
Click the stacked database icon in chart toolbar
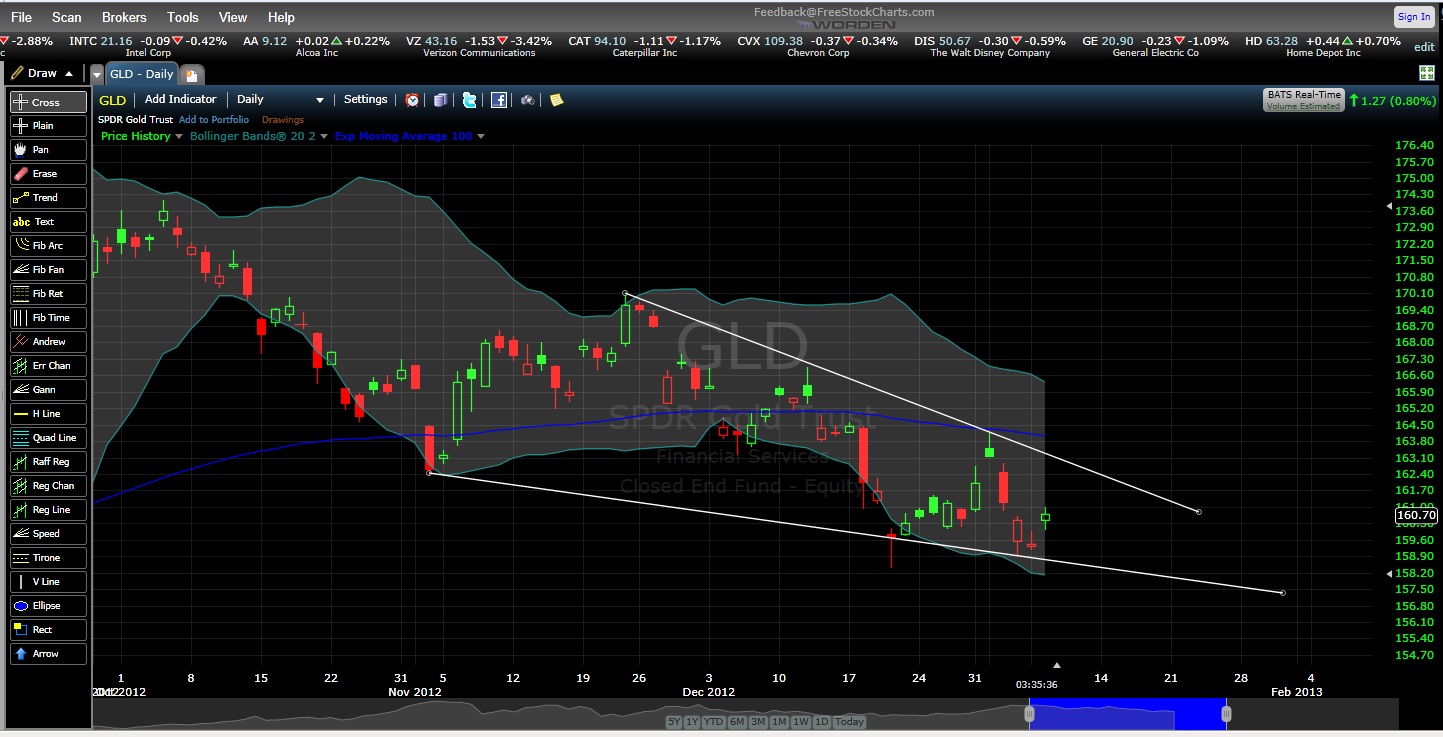[x=441, y=100]
